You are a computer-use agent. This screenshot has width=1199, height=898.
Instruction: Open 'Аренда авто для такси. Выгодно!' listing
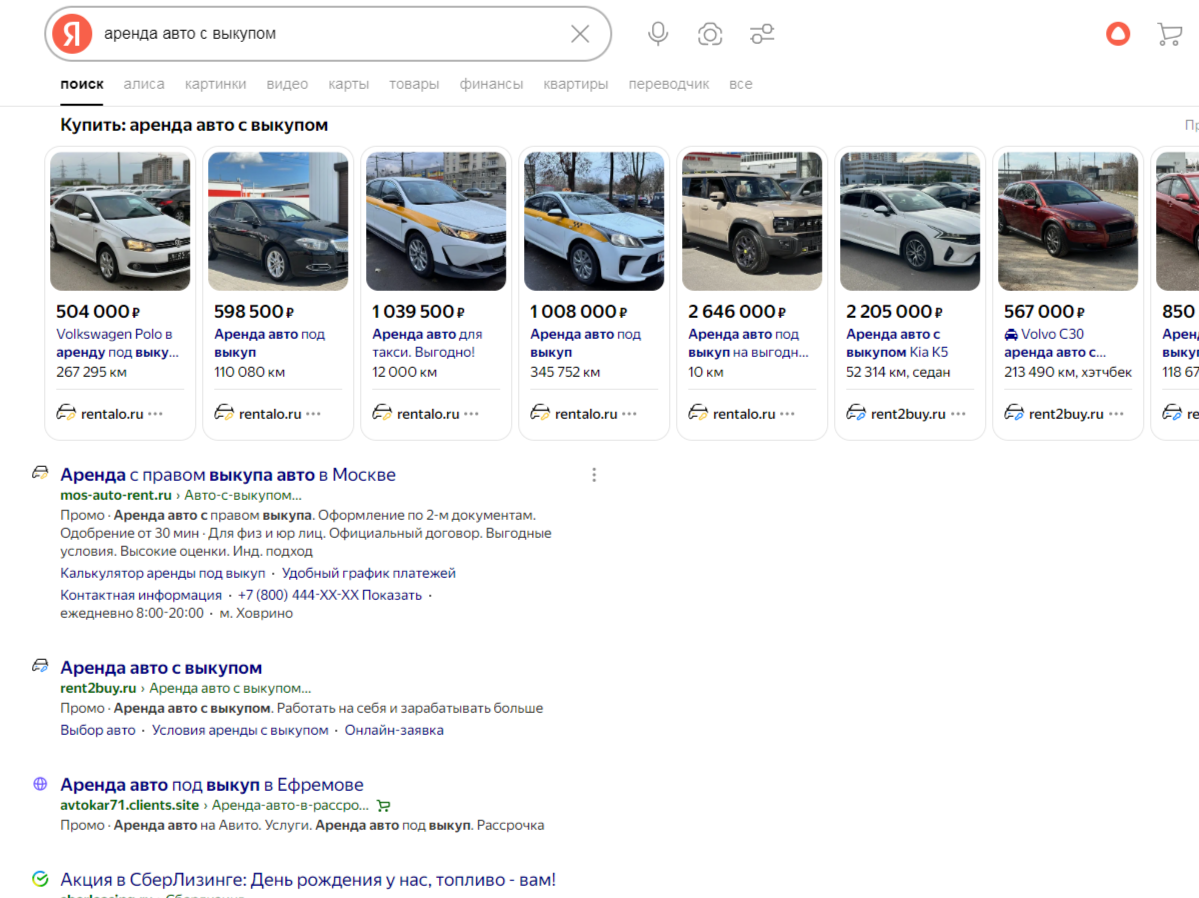pyautogui.click(x=427, y=343)
